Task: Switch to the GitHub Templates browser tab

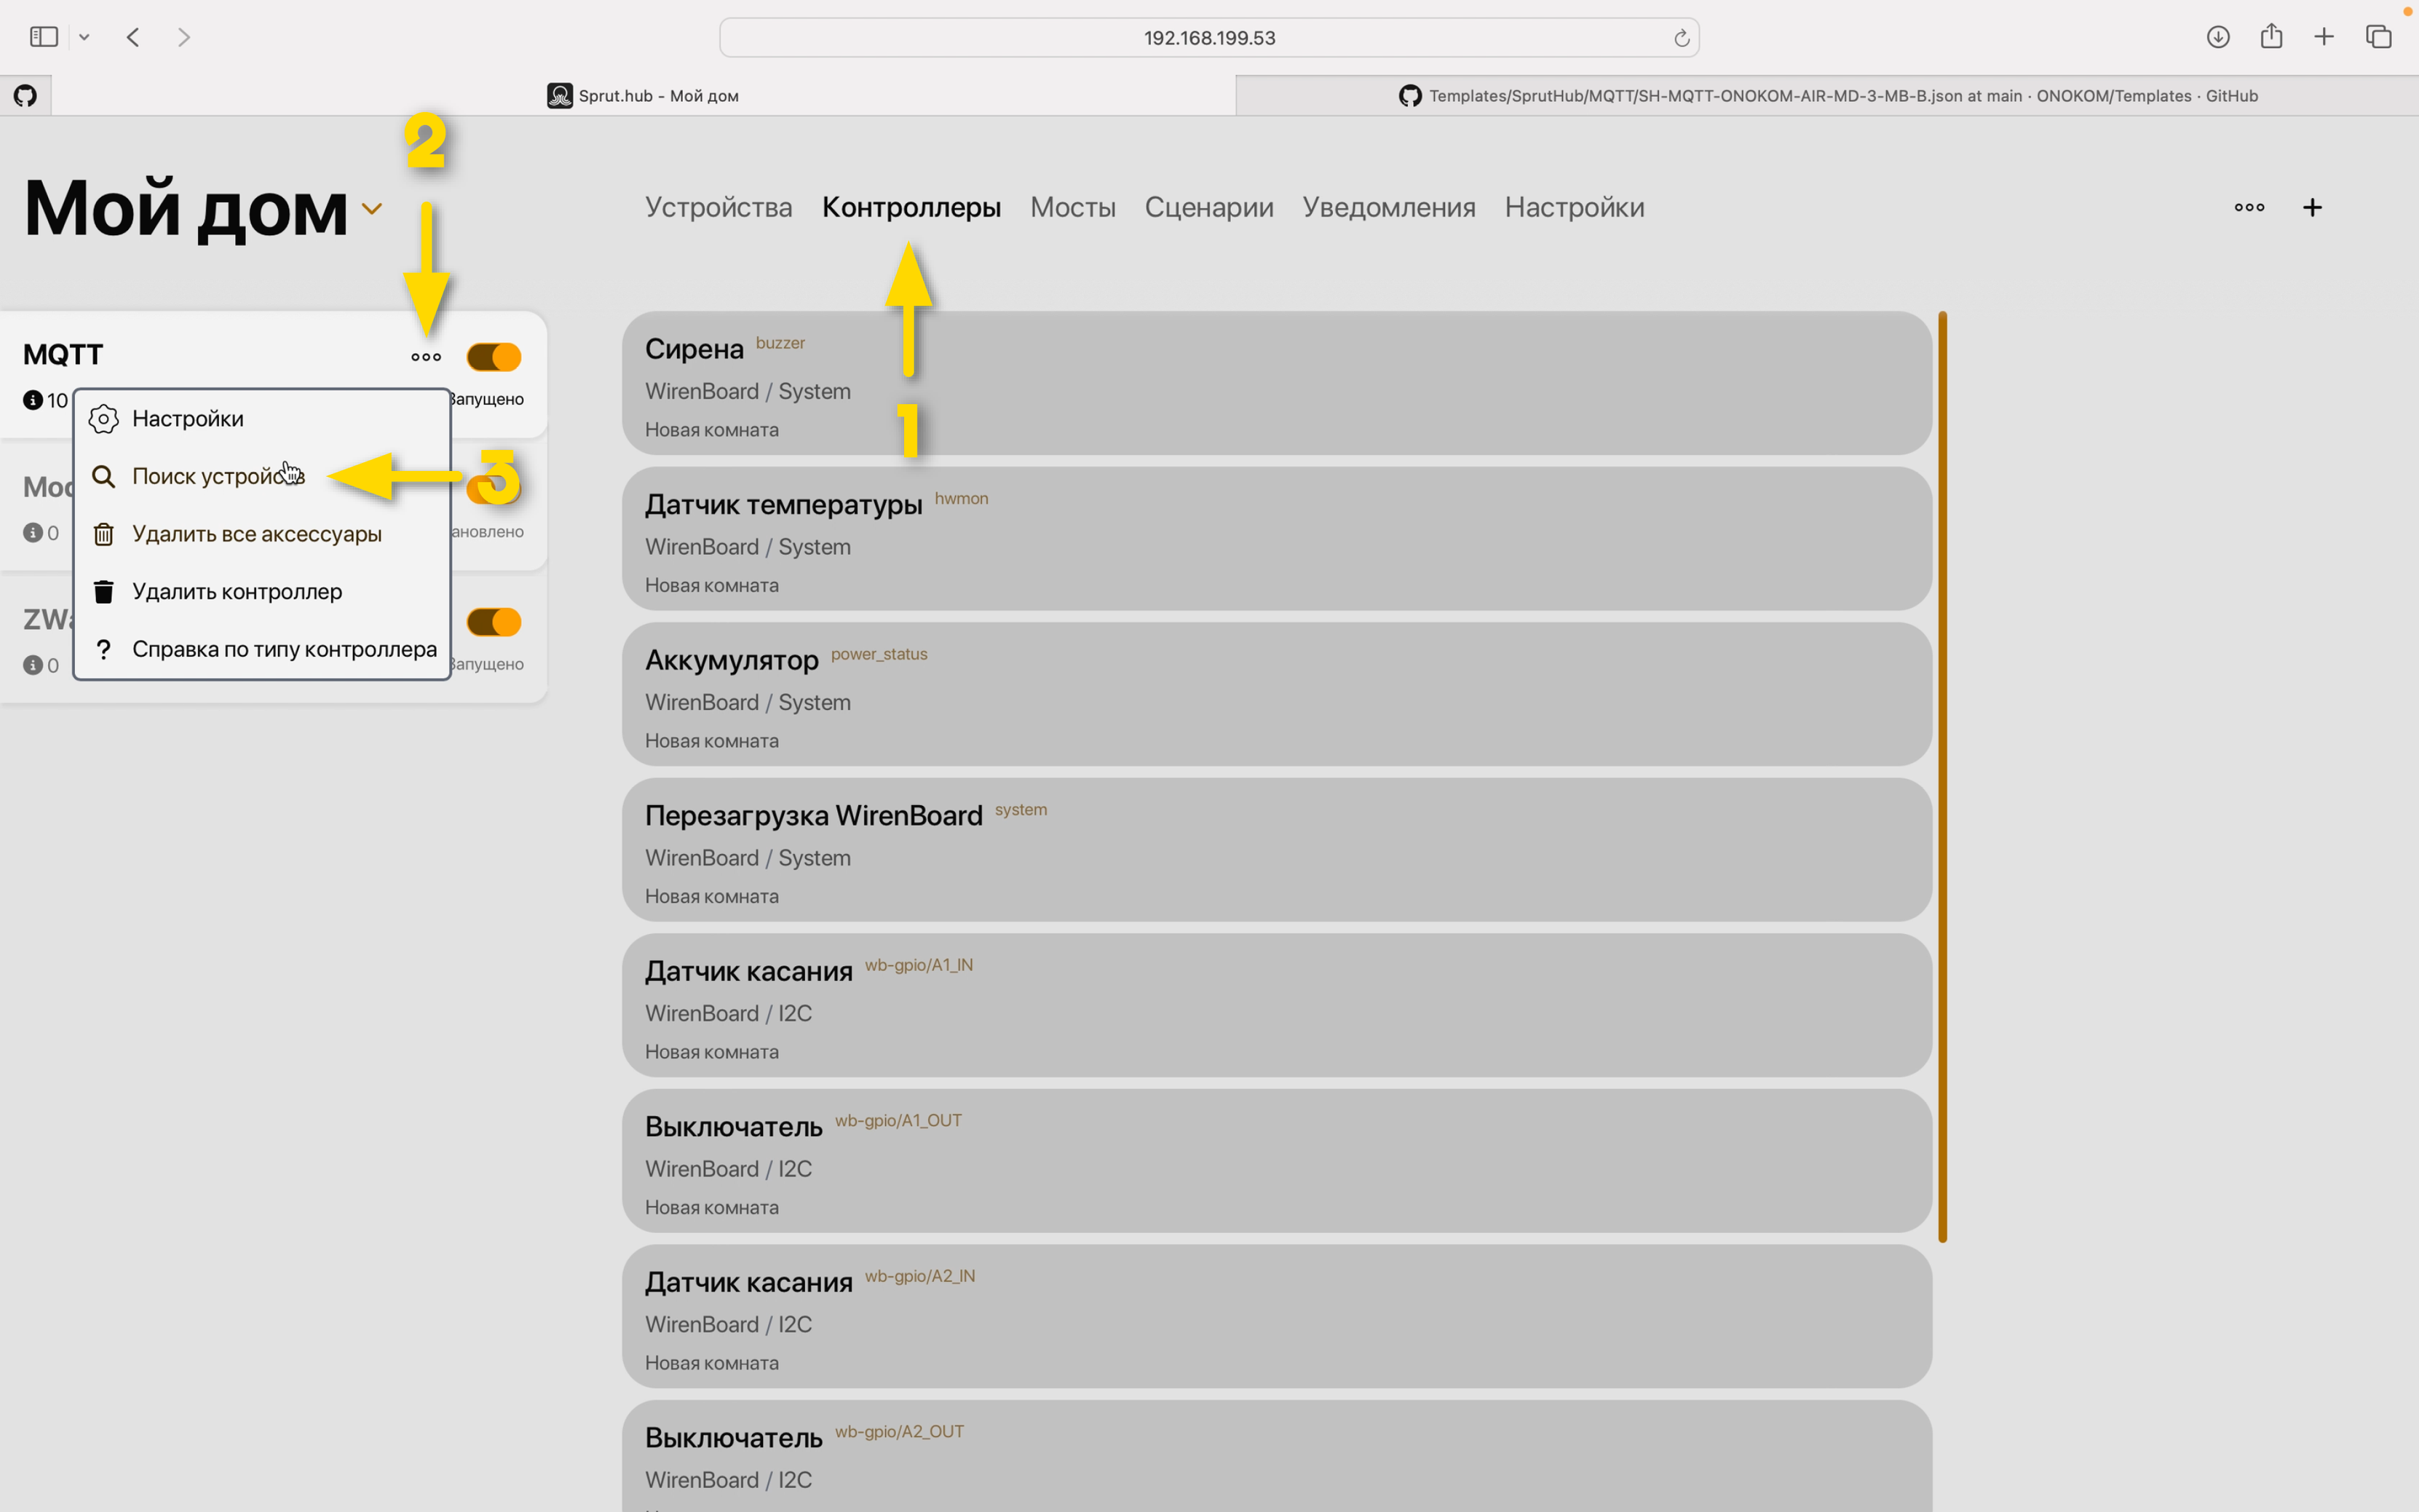Action: click(1826, 96)
